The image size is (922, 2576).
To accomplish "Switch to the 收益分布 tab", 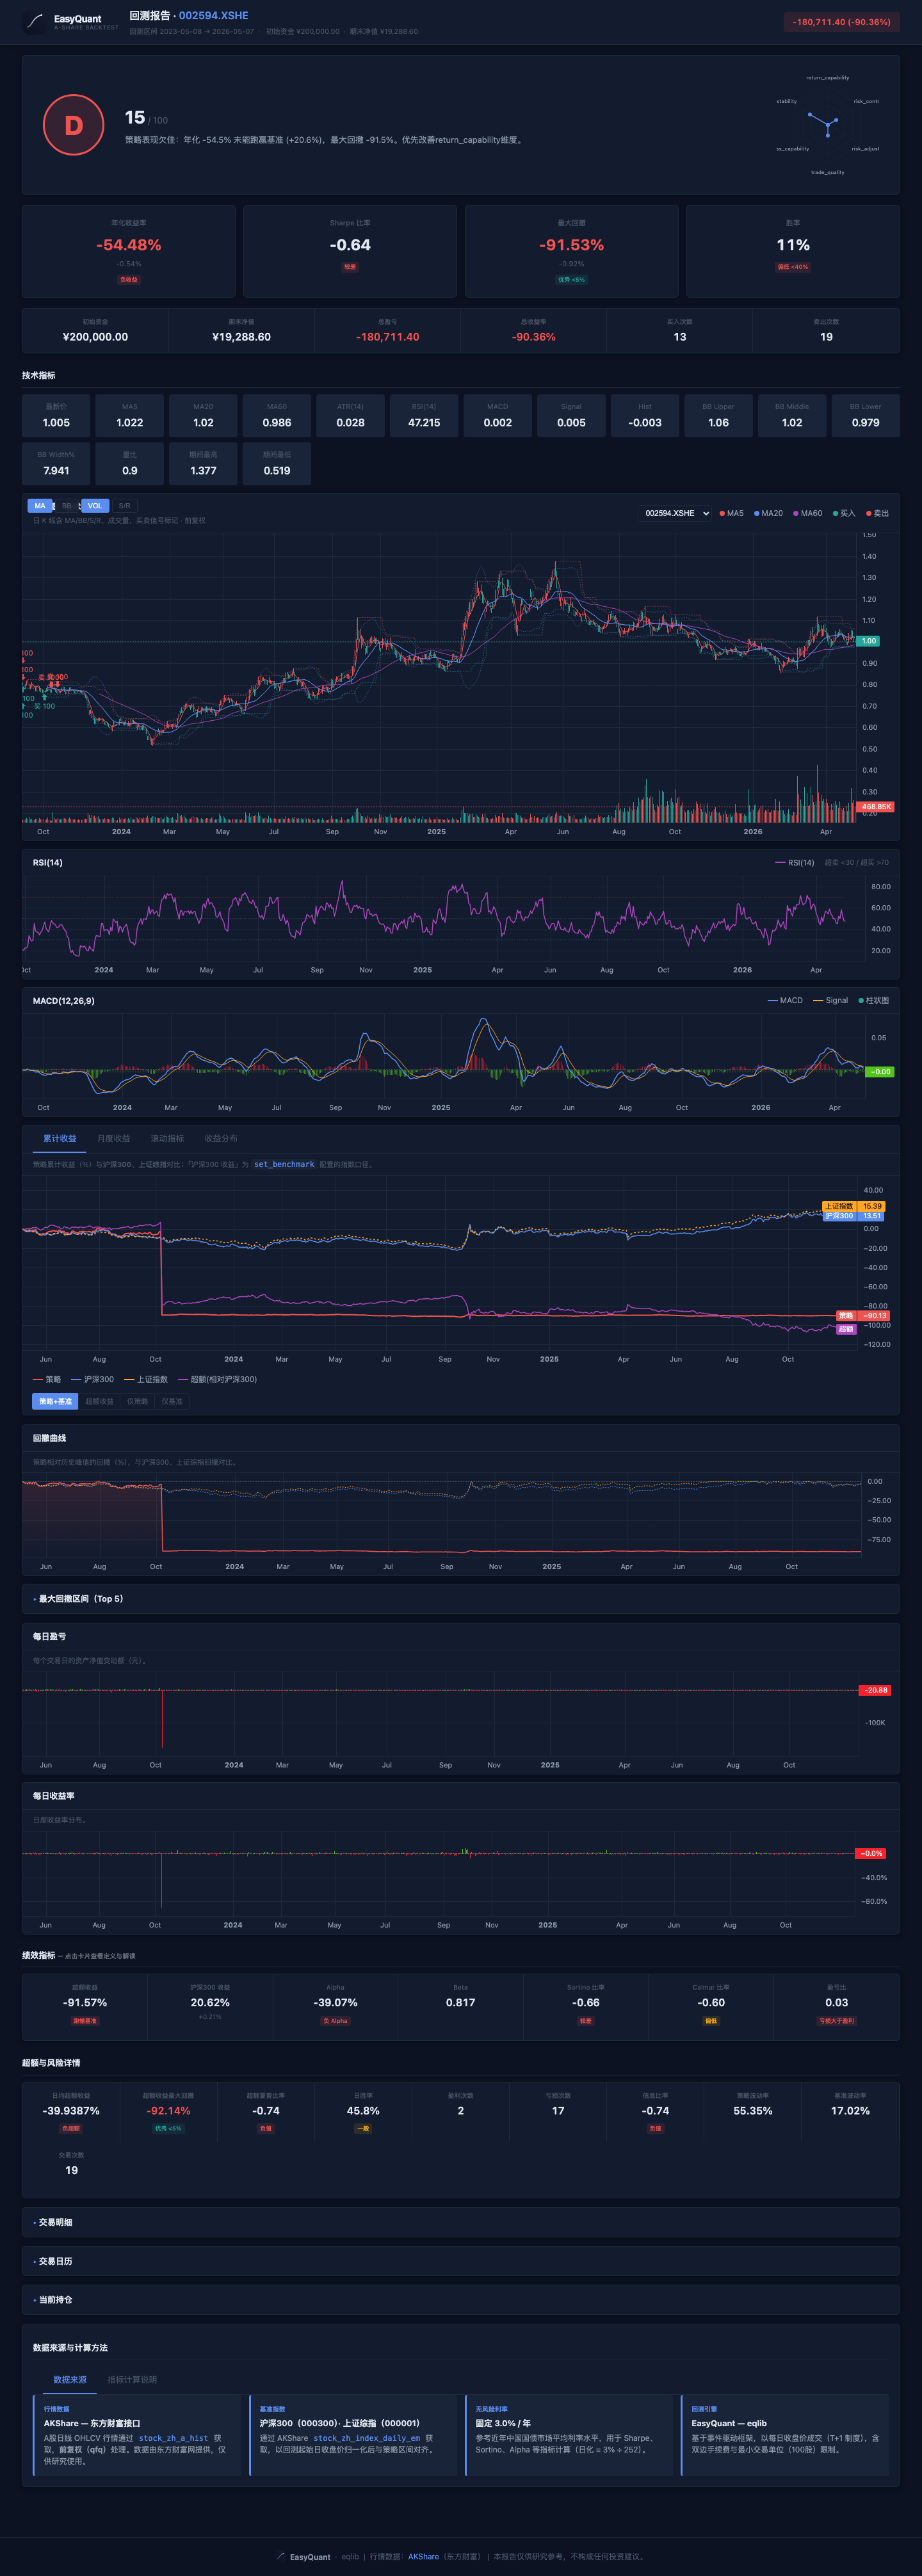I will click(221, 1138).
